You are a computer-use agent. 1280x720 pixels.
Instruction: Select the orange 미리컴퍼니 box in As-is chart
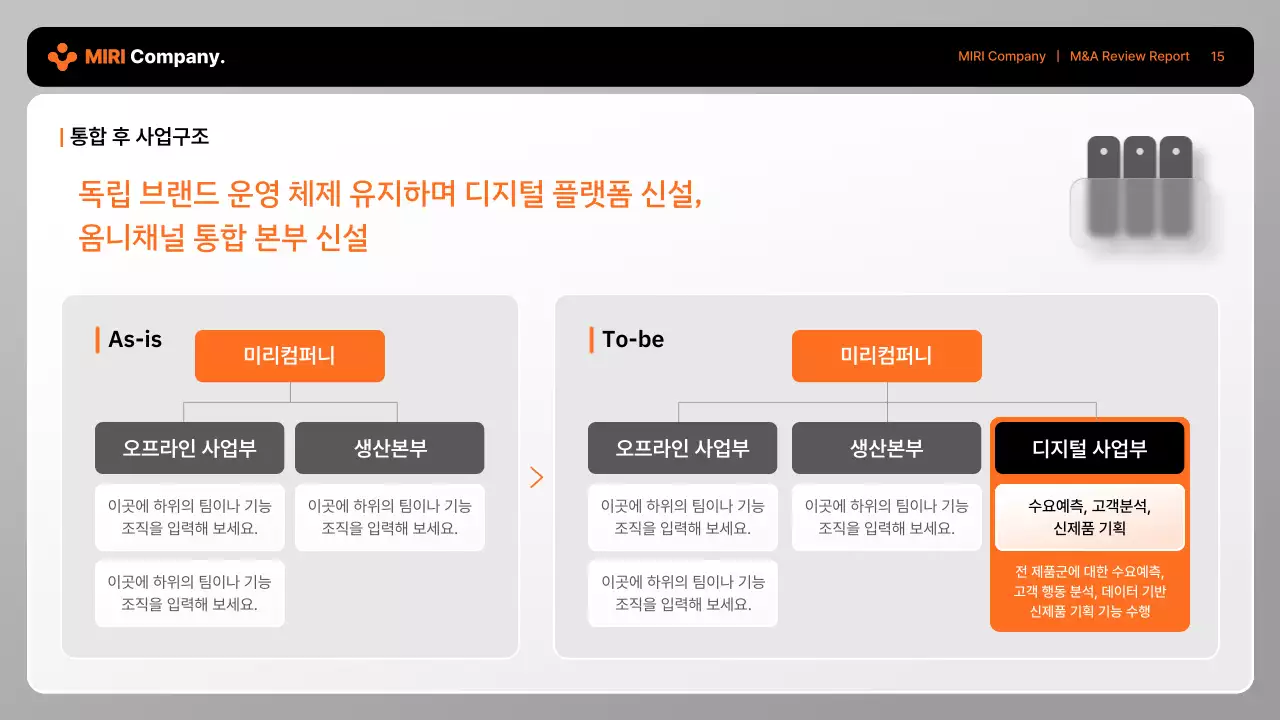click(289, 356)
